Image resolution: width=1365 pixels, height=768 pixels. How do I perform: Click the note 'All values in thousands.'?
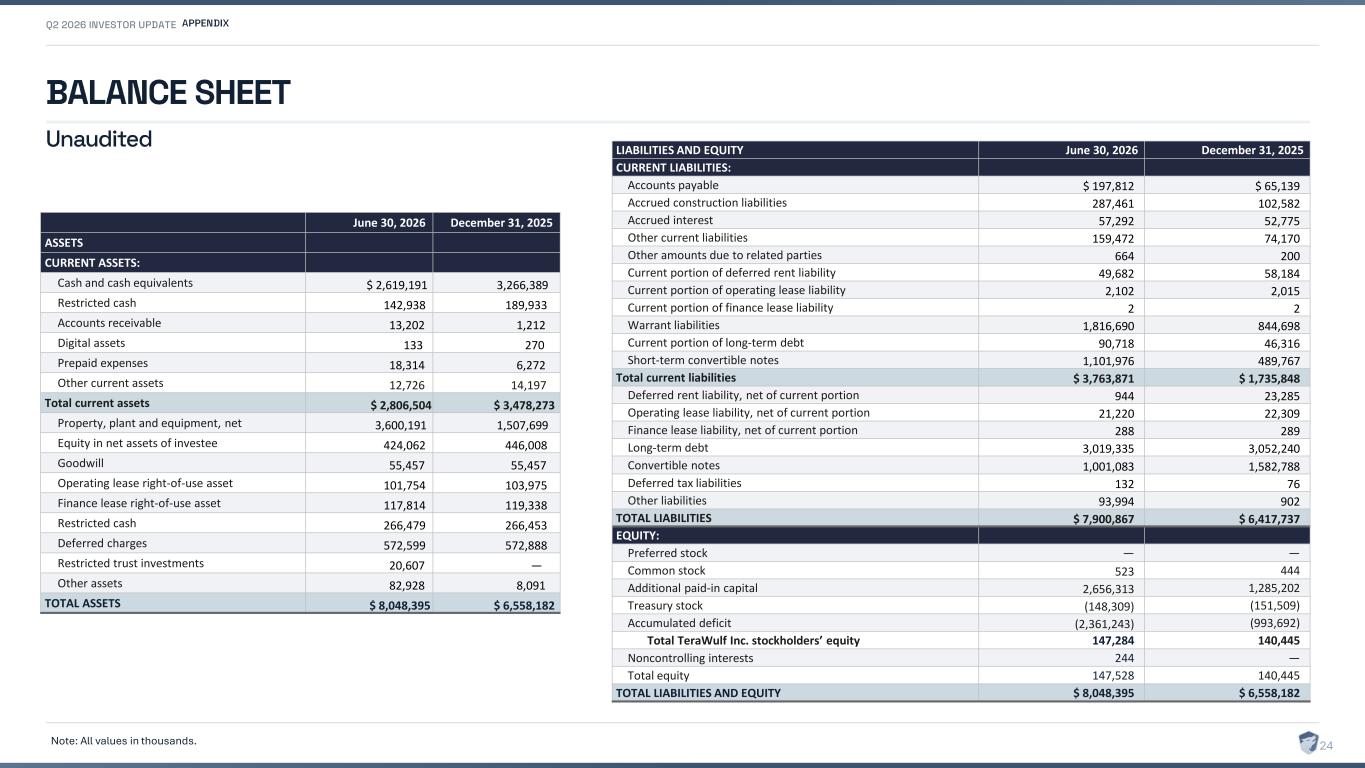[x=124, y=741]
